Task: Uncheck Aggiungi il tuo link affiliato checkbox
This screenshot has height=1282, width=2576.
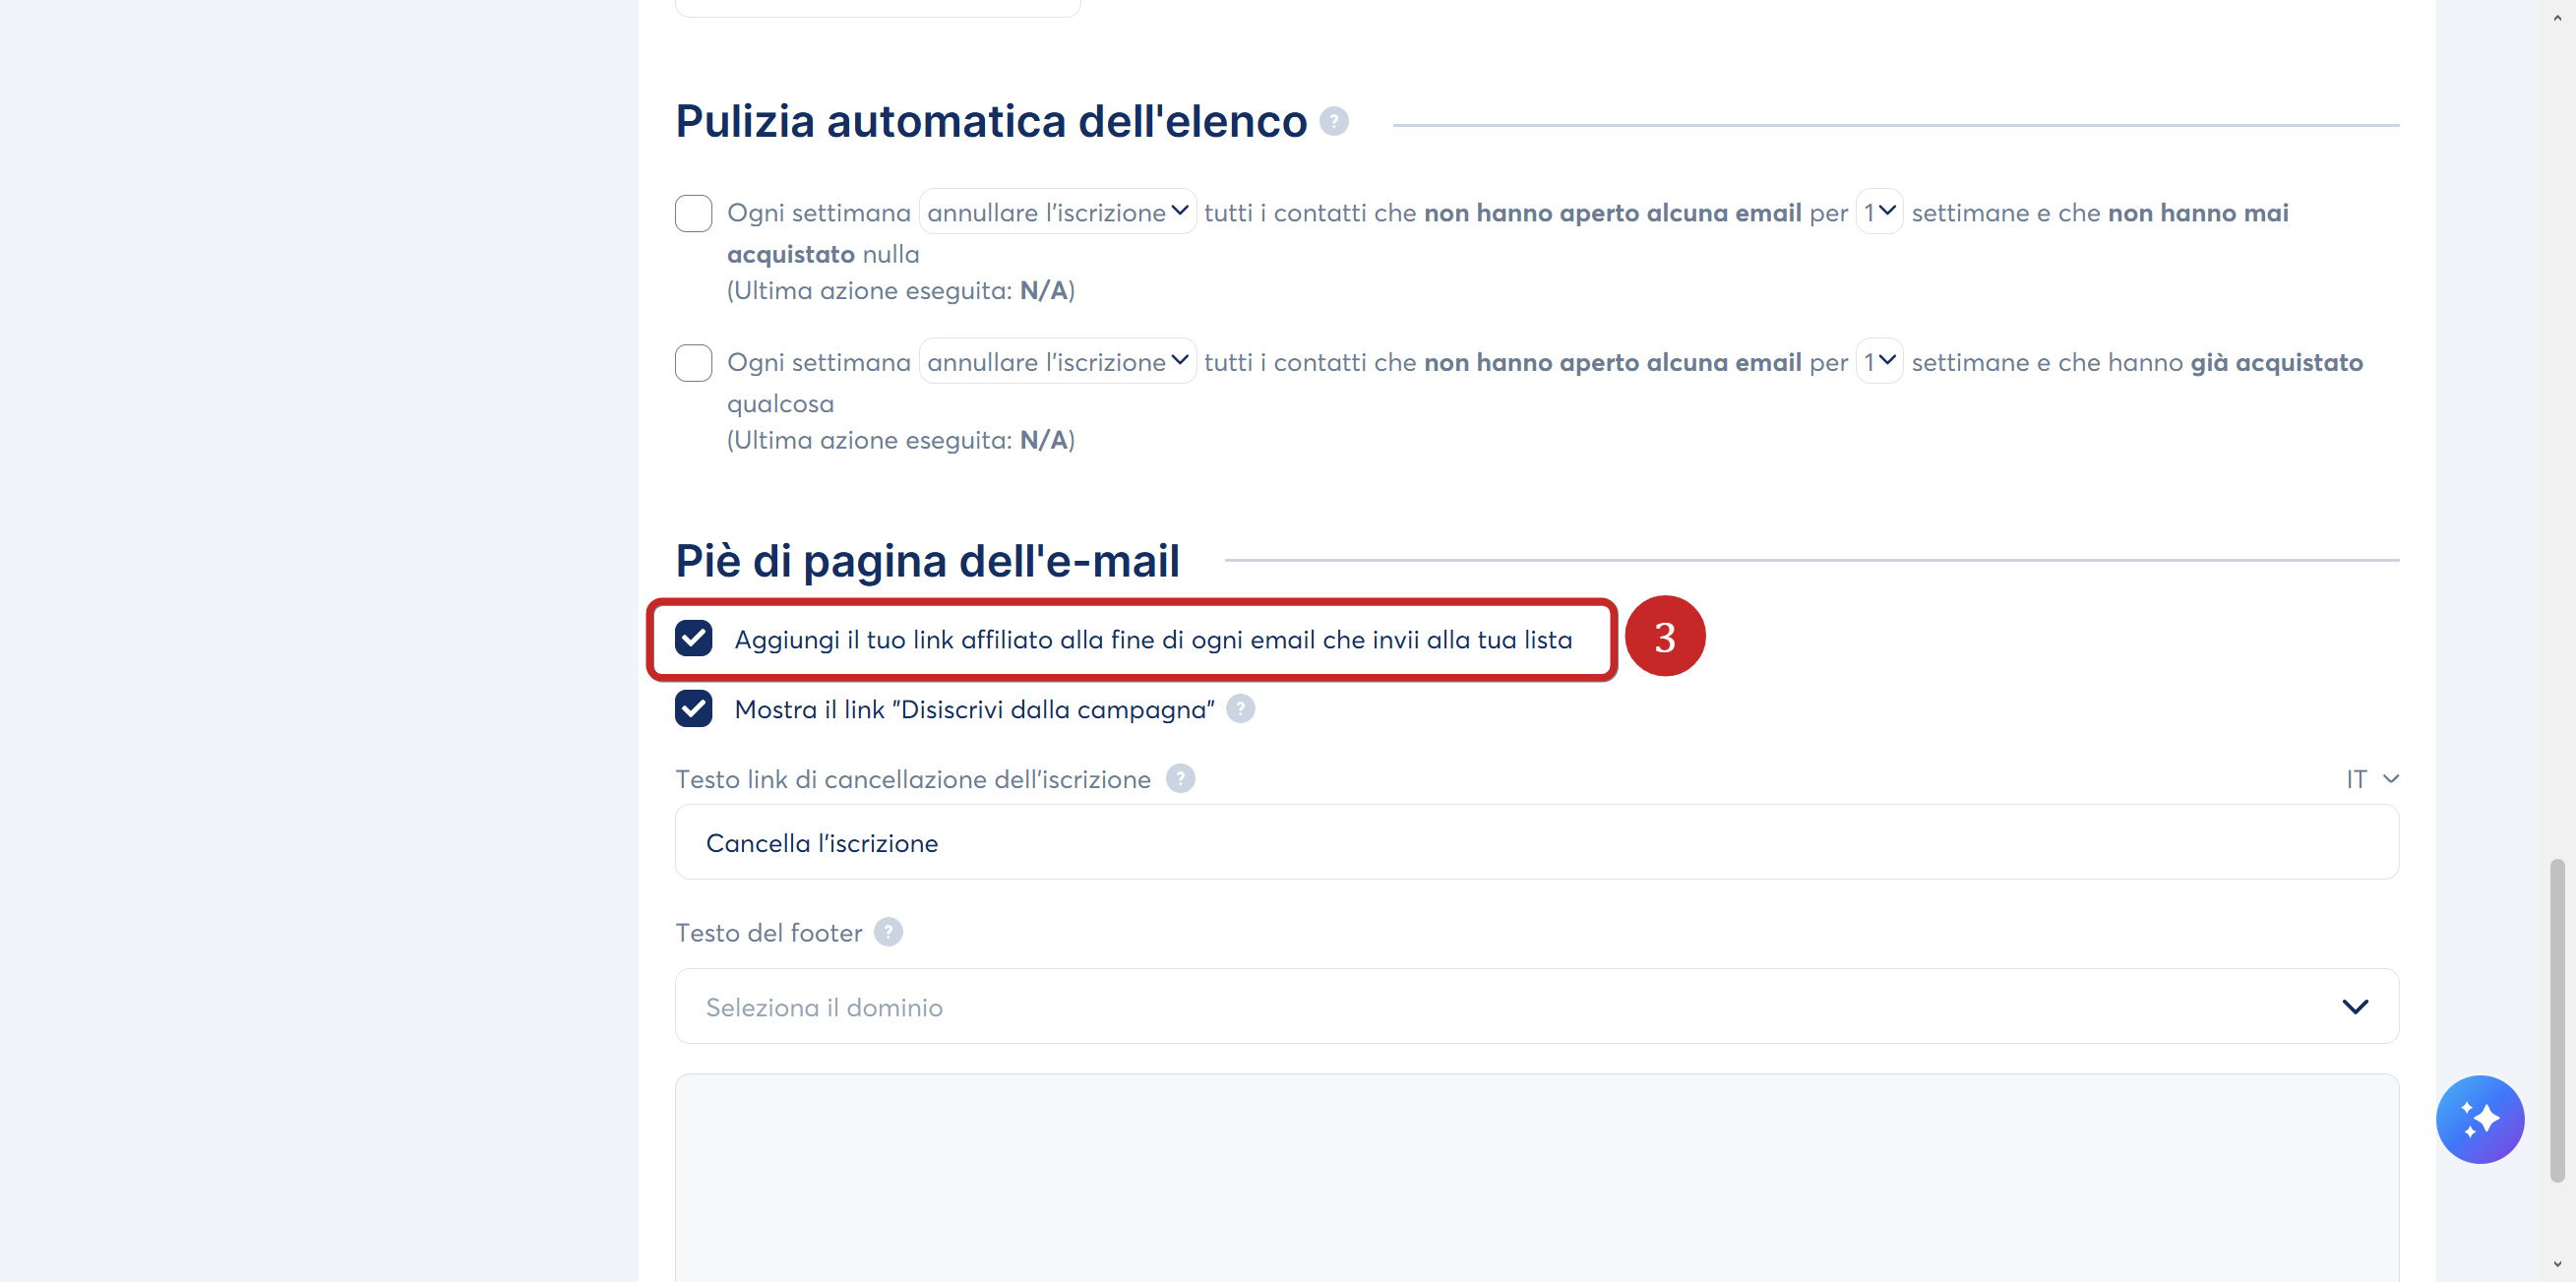Action: click(693, 638)
